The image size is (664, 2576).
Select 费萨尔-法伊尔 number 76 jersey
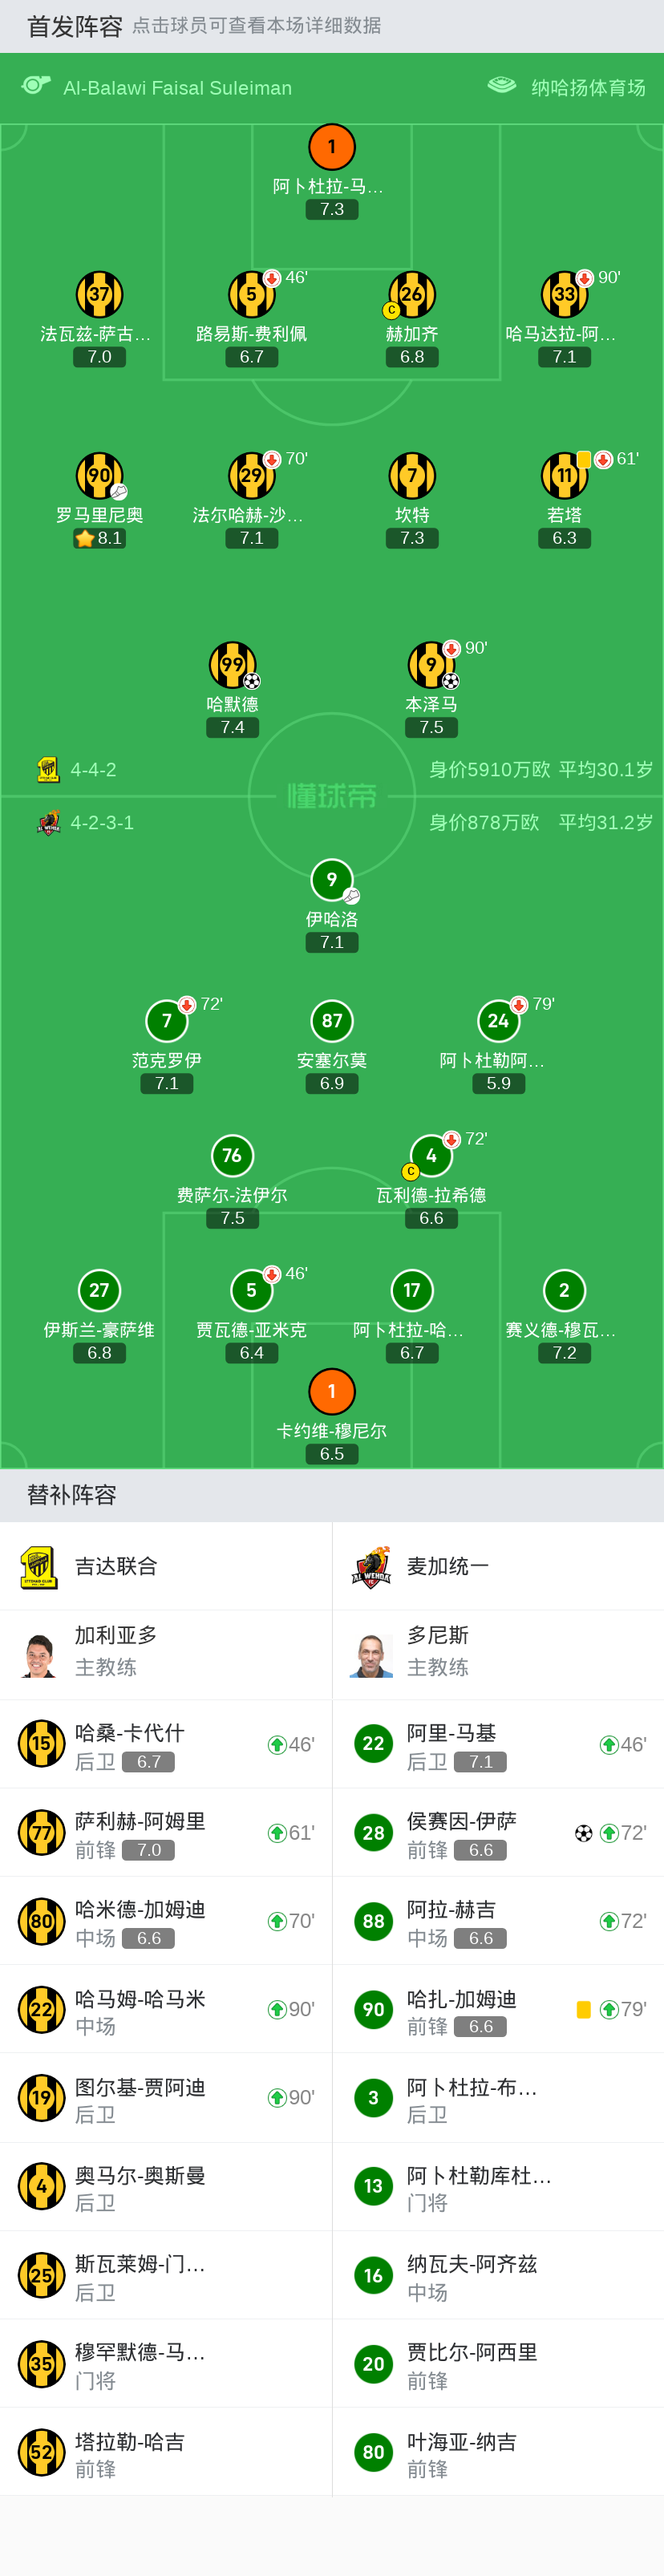click(x=232, y=1156)
